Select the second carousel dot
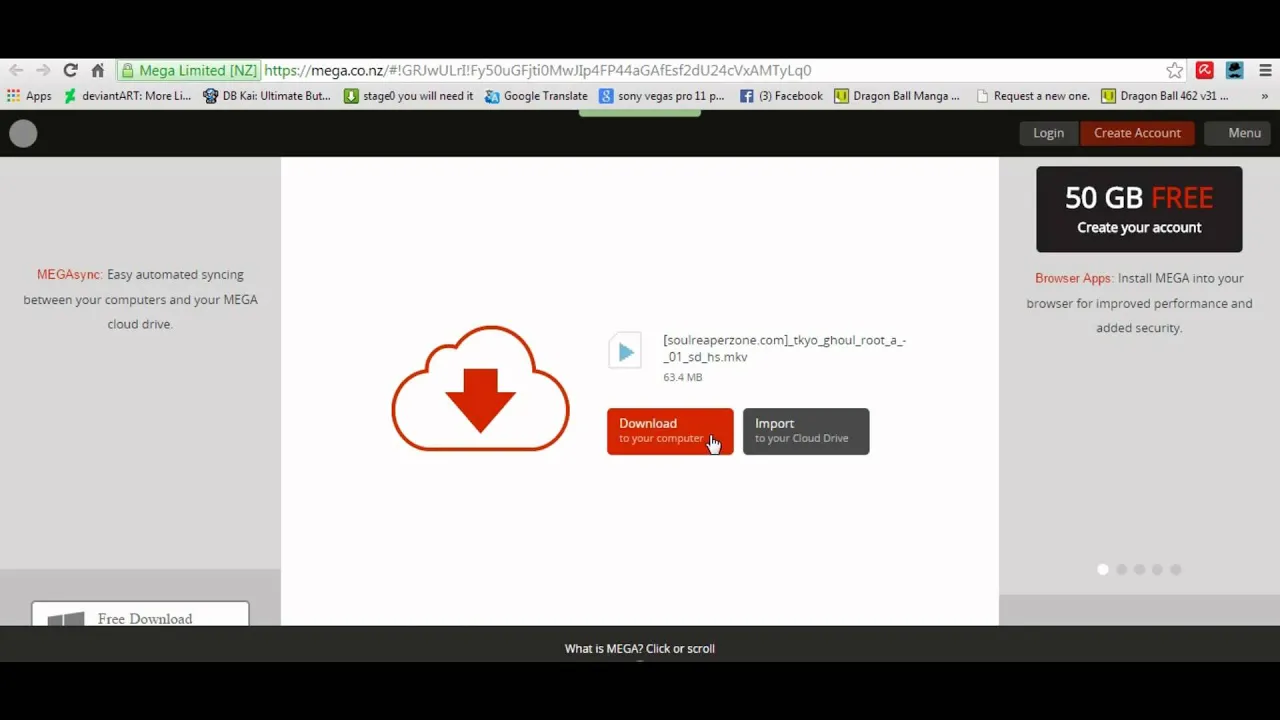Image resolution: width=1280 pixels, height=720 pixels. pos(1121,569)
